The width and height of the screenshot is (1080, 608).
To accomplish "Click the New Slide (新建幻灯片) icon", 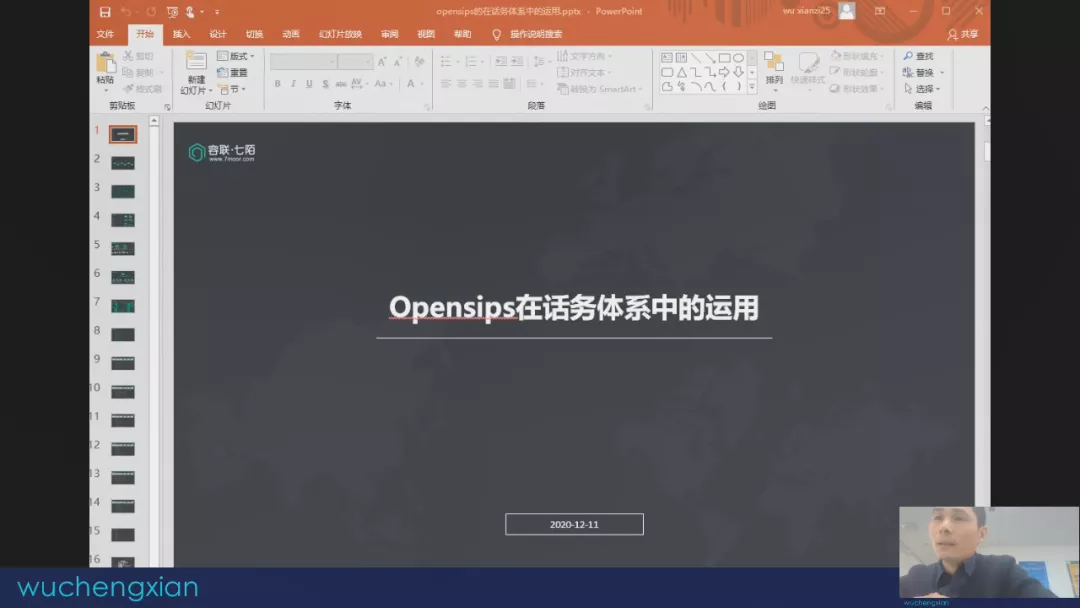I will [x=196, y=62].
